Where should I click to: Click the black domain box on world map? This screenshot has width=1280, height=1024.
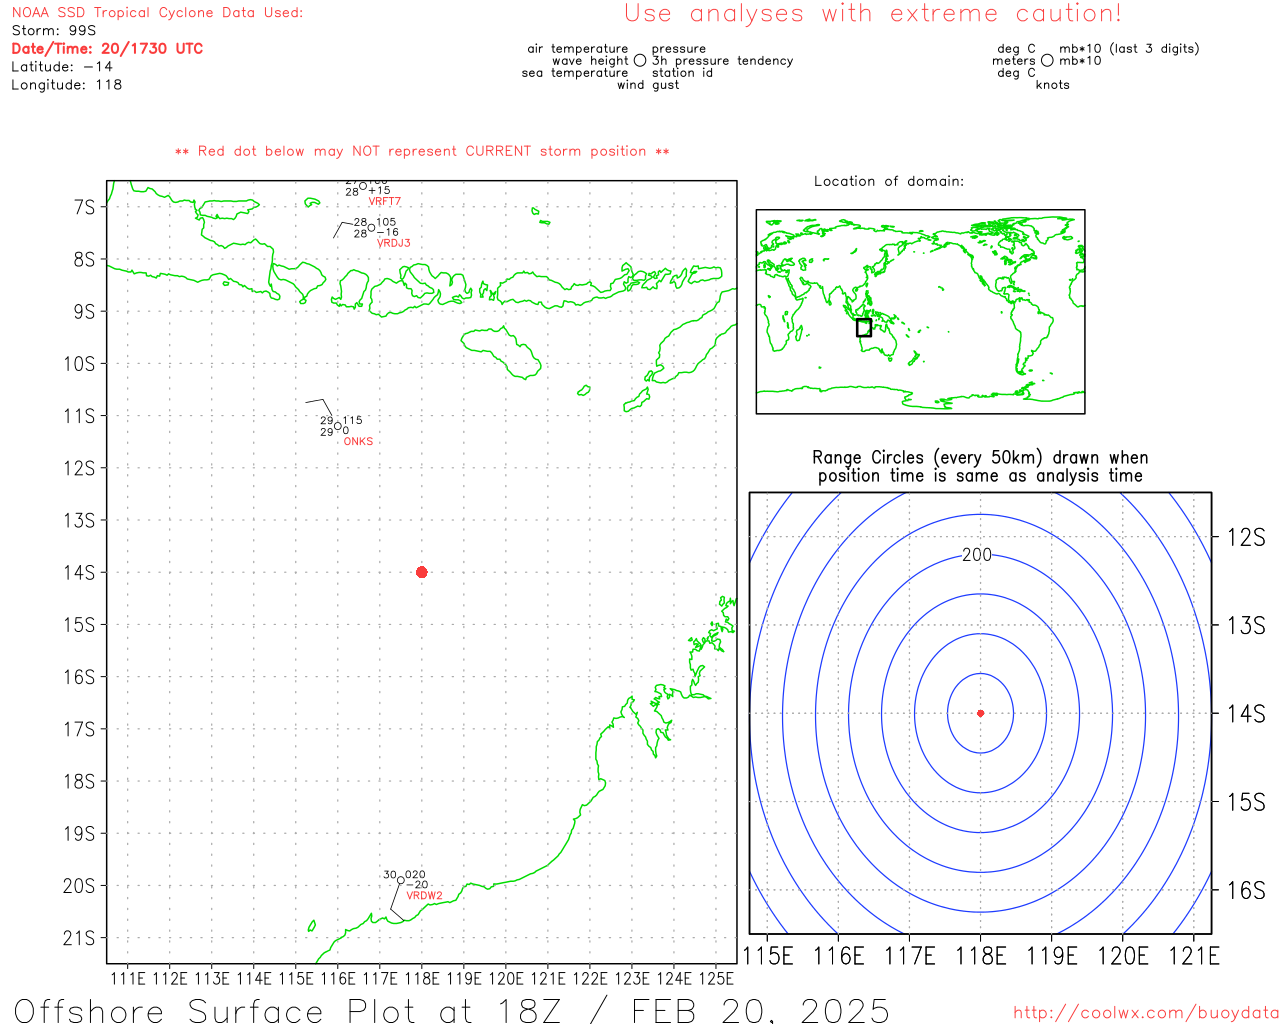pyautogui.click(x=864, y=327)
